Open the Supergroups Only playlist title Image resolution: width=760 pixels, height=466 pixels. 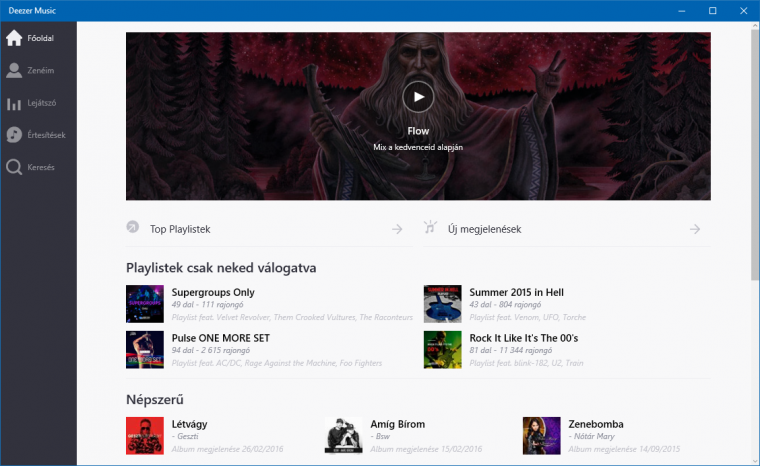213,292
